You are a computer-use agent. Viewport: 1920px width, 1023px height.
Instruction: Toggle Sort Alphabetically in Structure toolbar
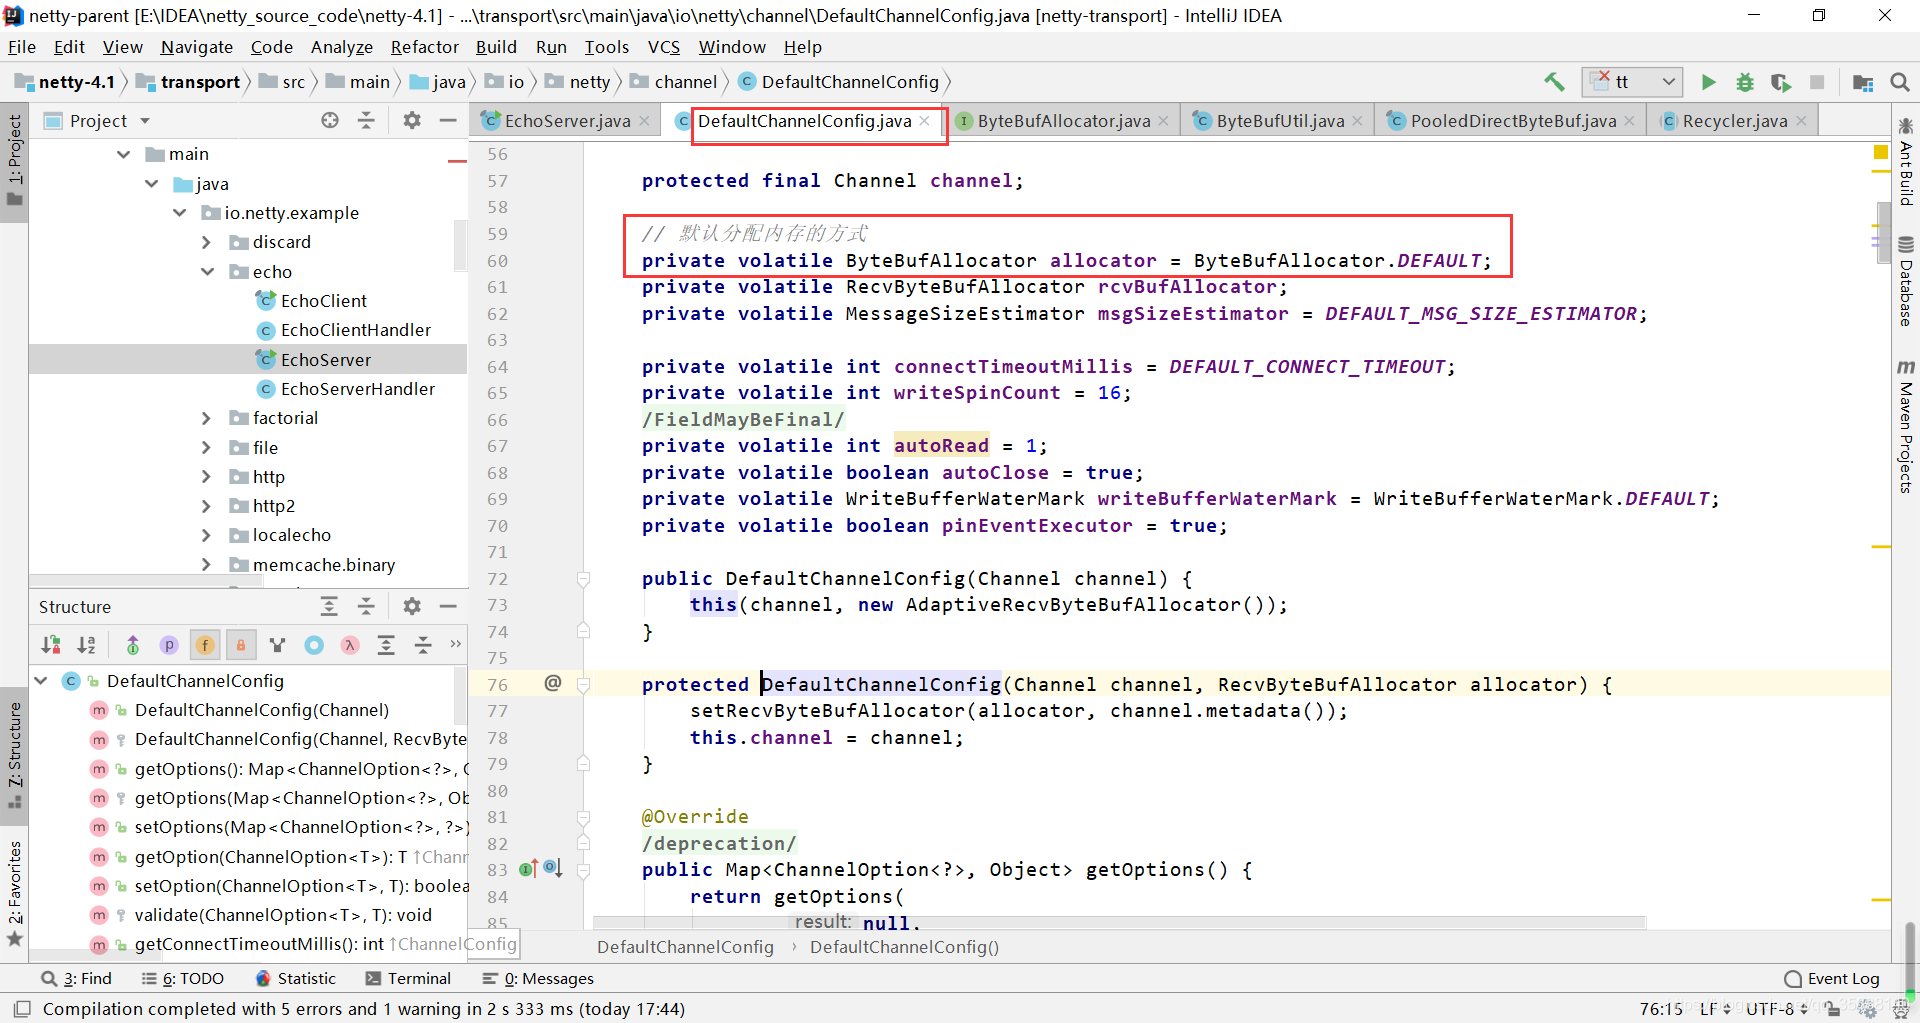(x=87, y=645)
